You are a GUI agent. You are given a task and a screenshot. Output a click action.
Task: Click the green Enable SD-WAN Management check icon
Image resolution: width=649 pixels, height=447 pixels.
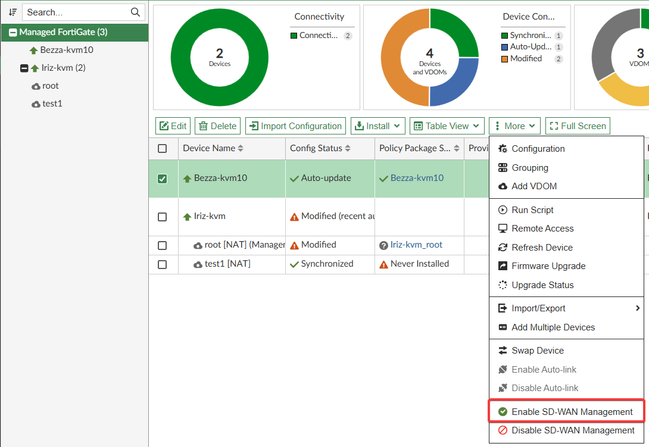coord(503,412)
